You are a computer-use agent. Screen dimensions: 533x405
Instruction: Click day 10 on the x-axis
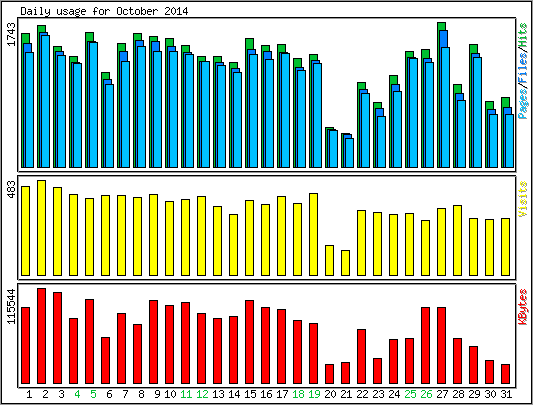pyautogui.click(x=170, y=394)
